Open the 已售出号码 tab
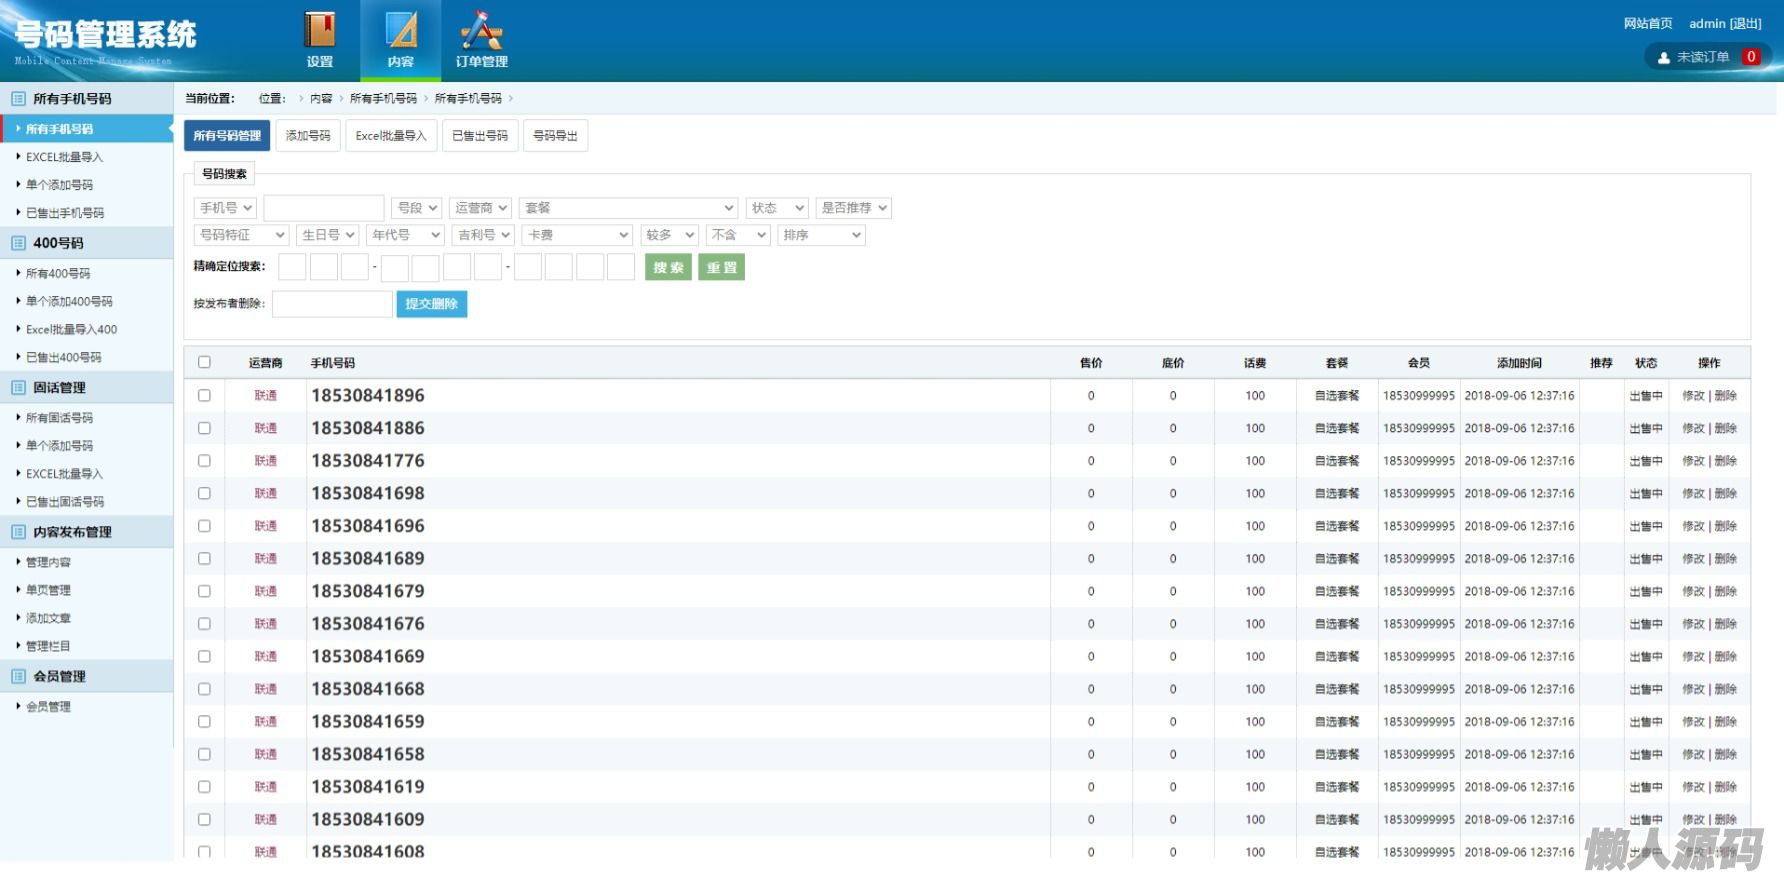Image resolution: width=1784 pixels, height=884 pixels. (x=480, y=136)
